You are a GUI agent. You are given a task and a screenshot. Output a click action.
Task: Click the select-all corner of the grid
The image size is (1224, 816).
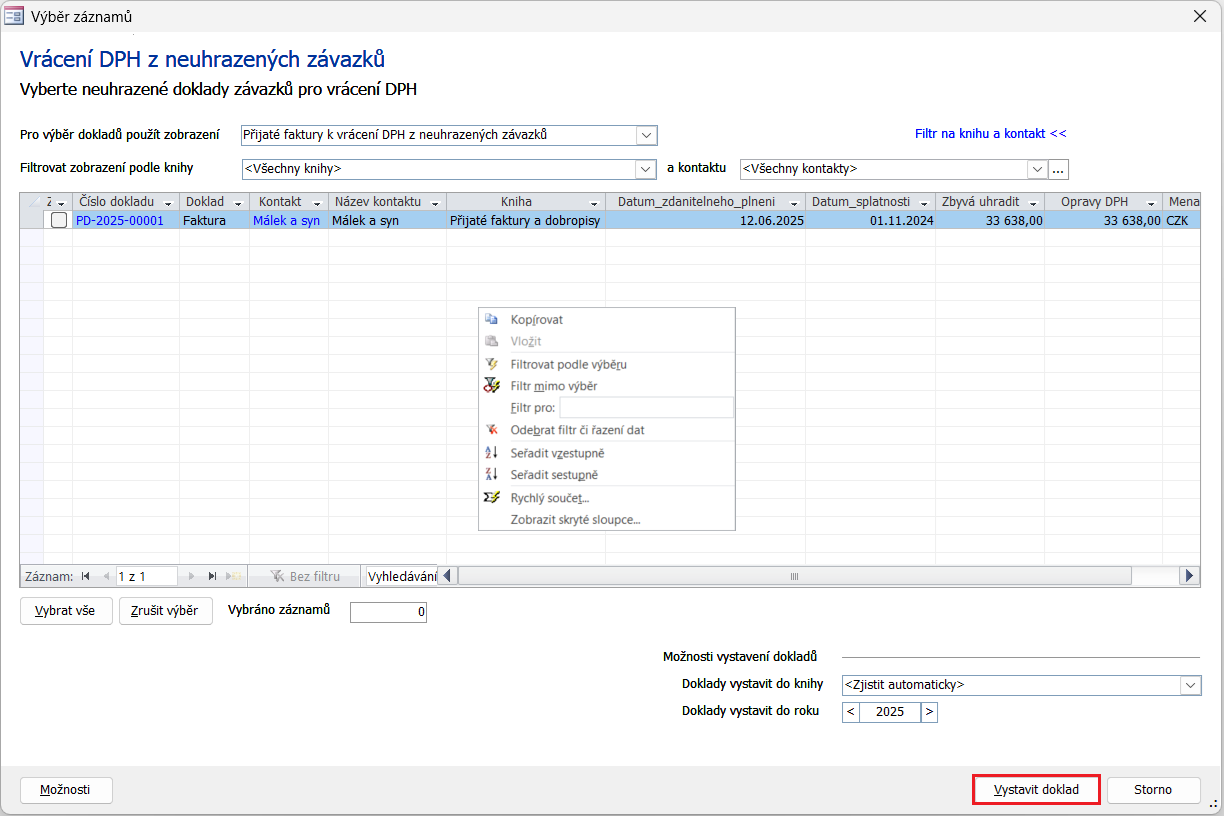pyautogui.click(x=32, y=202)
